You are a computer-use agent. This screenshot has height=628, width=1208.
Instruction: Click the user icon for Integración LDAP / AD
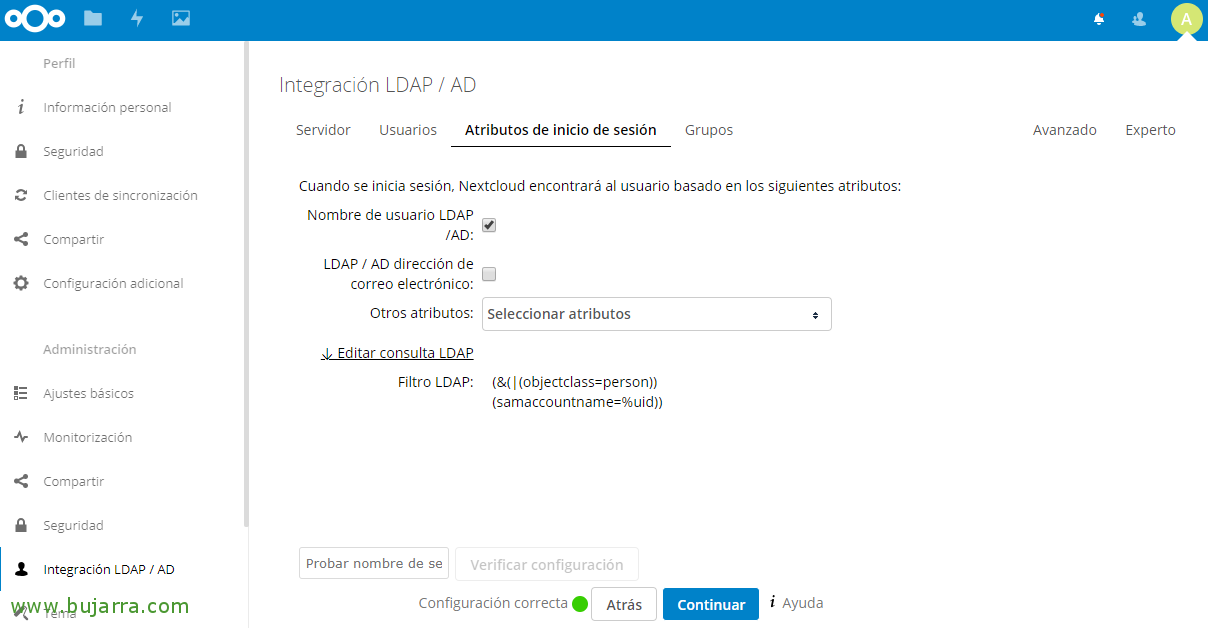(20, 569)
